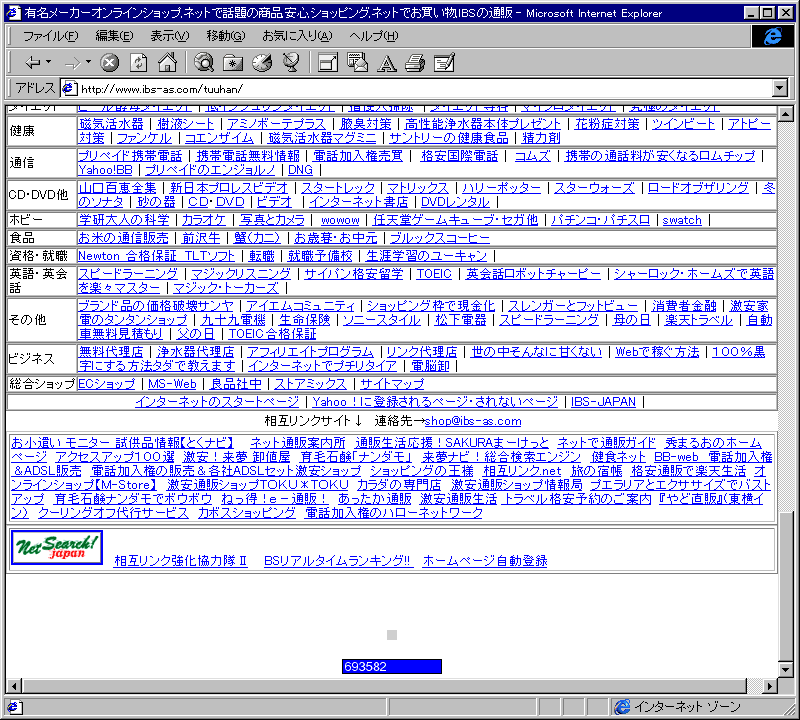Open the 表示(V) menu
This screenshot has width=800, height=720.
[x=169, y=36]
